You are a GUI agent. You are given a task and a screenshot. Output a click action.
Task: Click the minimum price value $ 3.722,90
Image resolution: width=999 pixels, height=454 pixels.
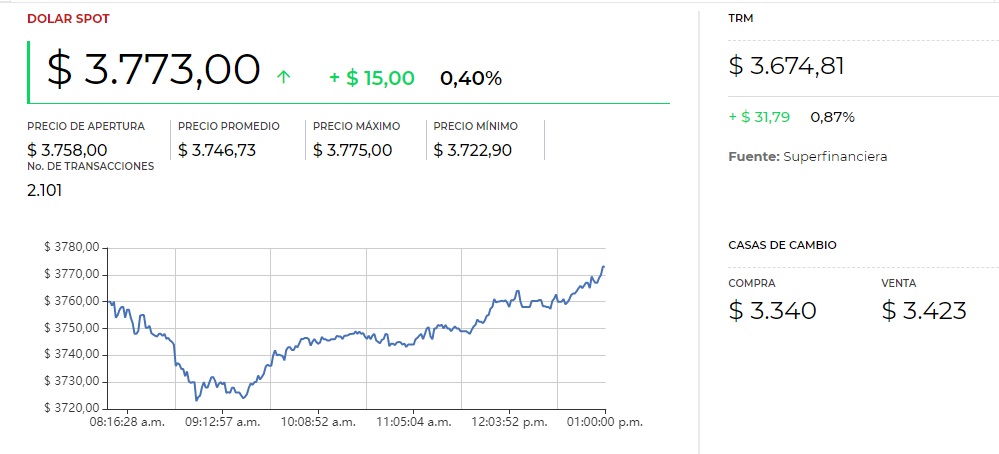(476, 150)
